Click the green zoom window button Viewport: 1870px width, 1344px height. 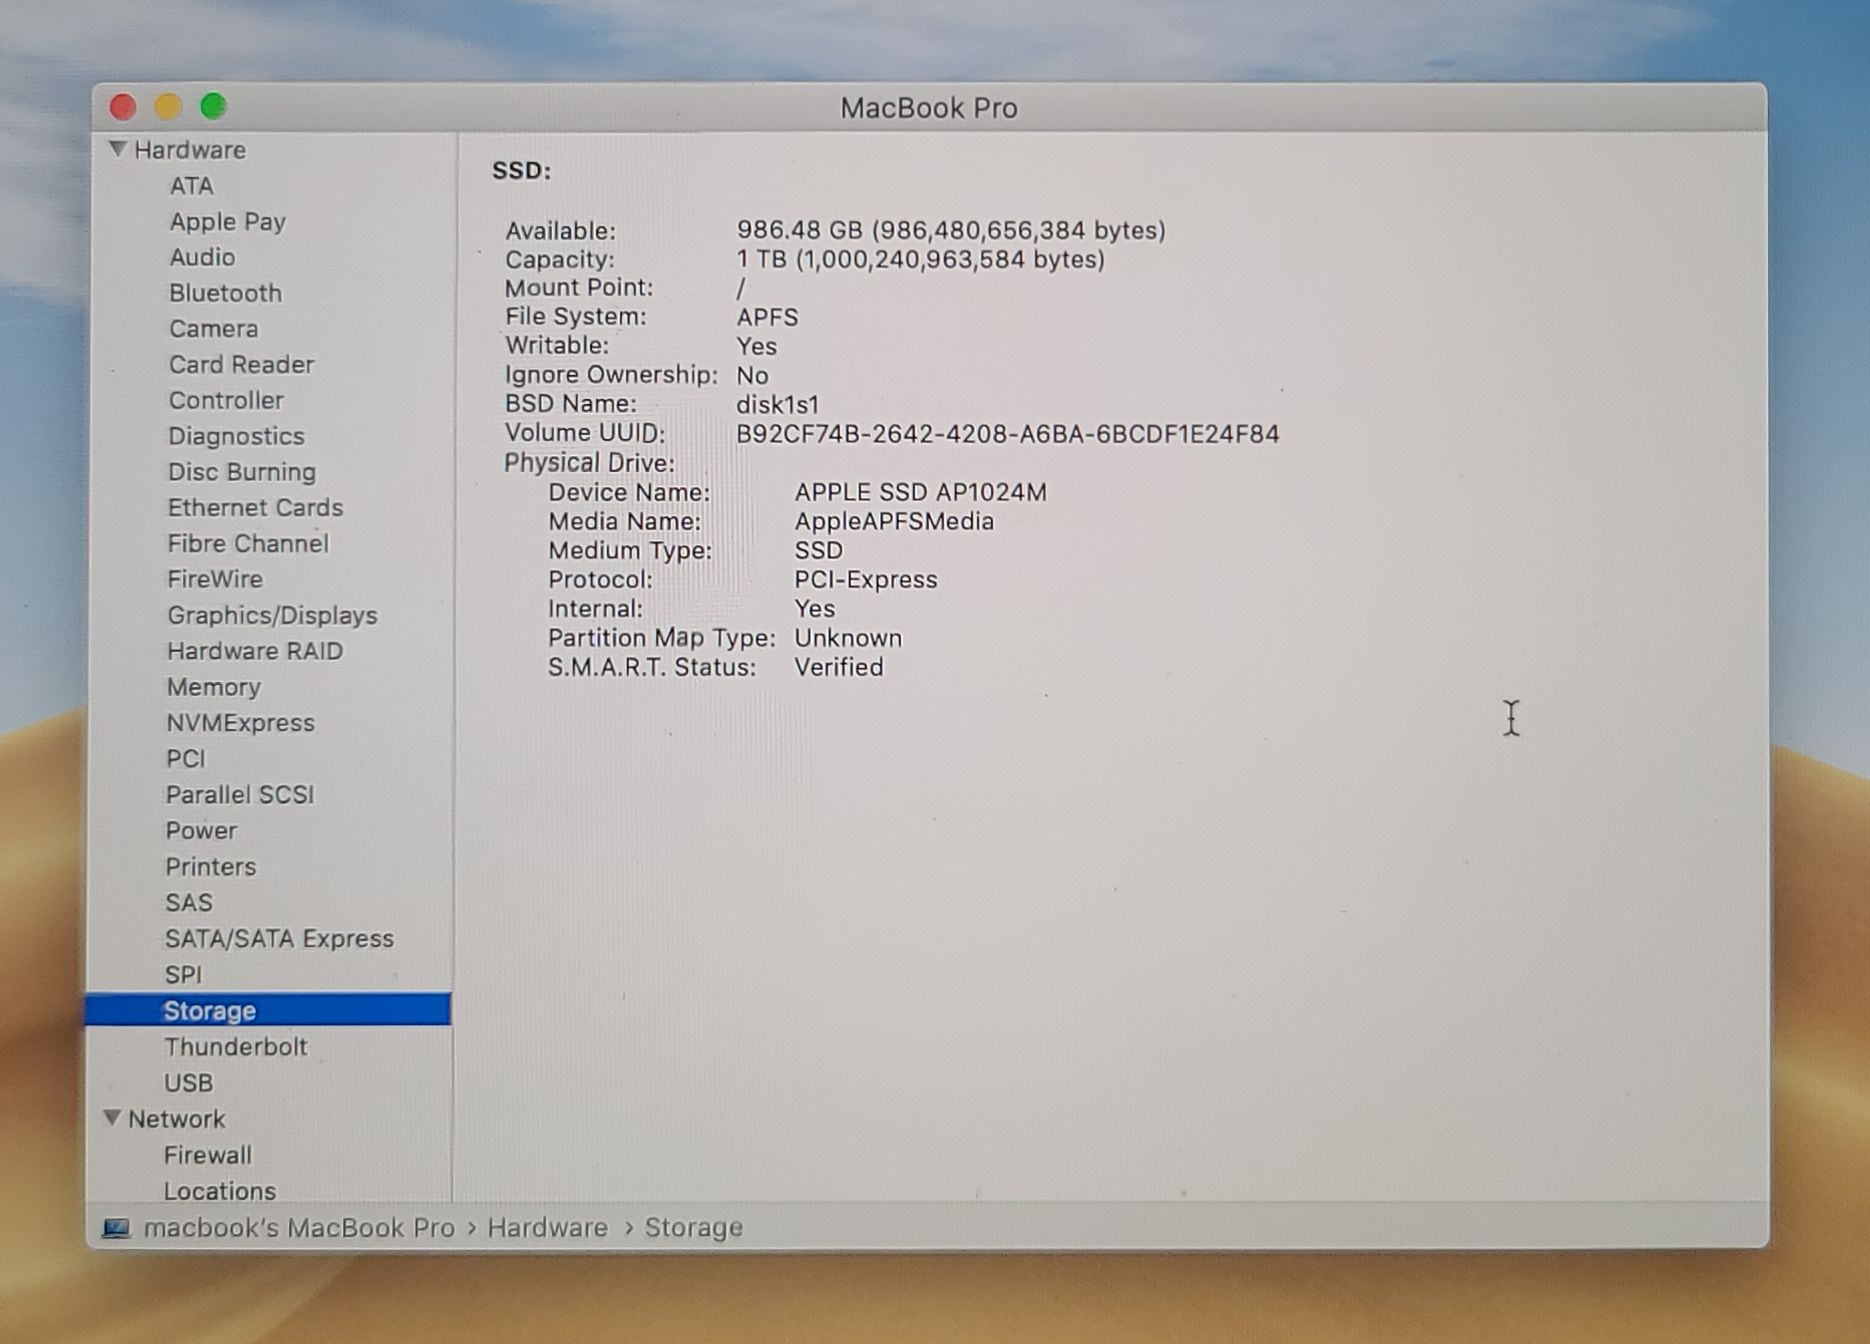pos(213,106)
